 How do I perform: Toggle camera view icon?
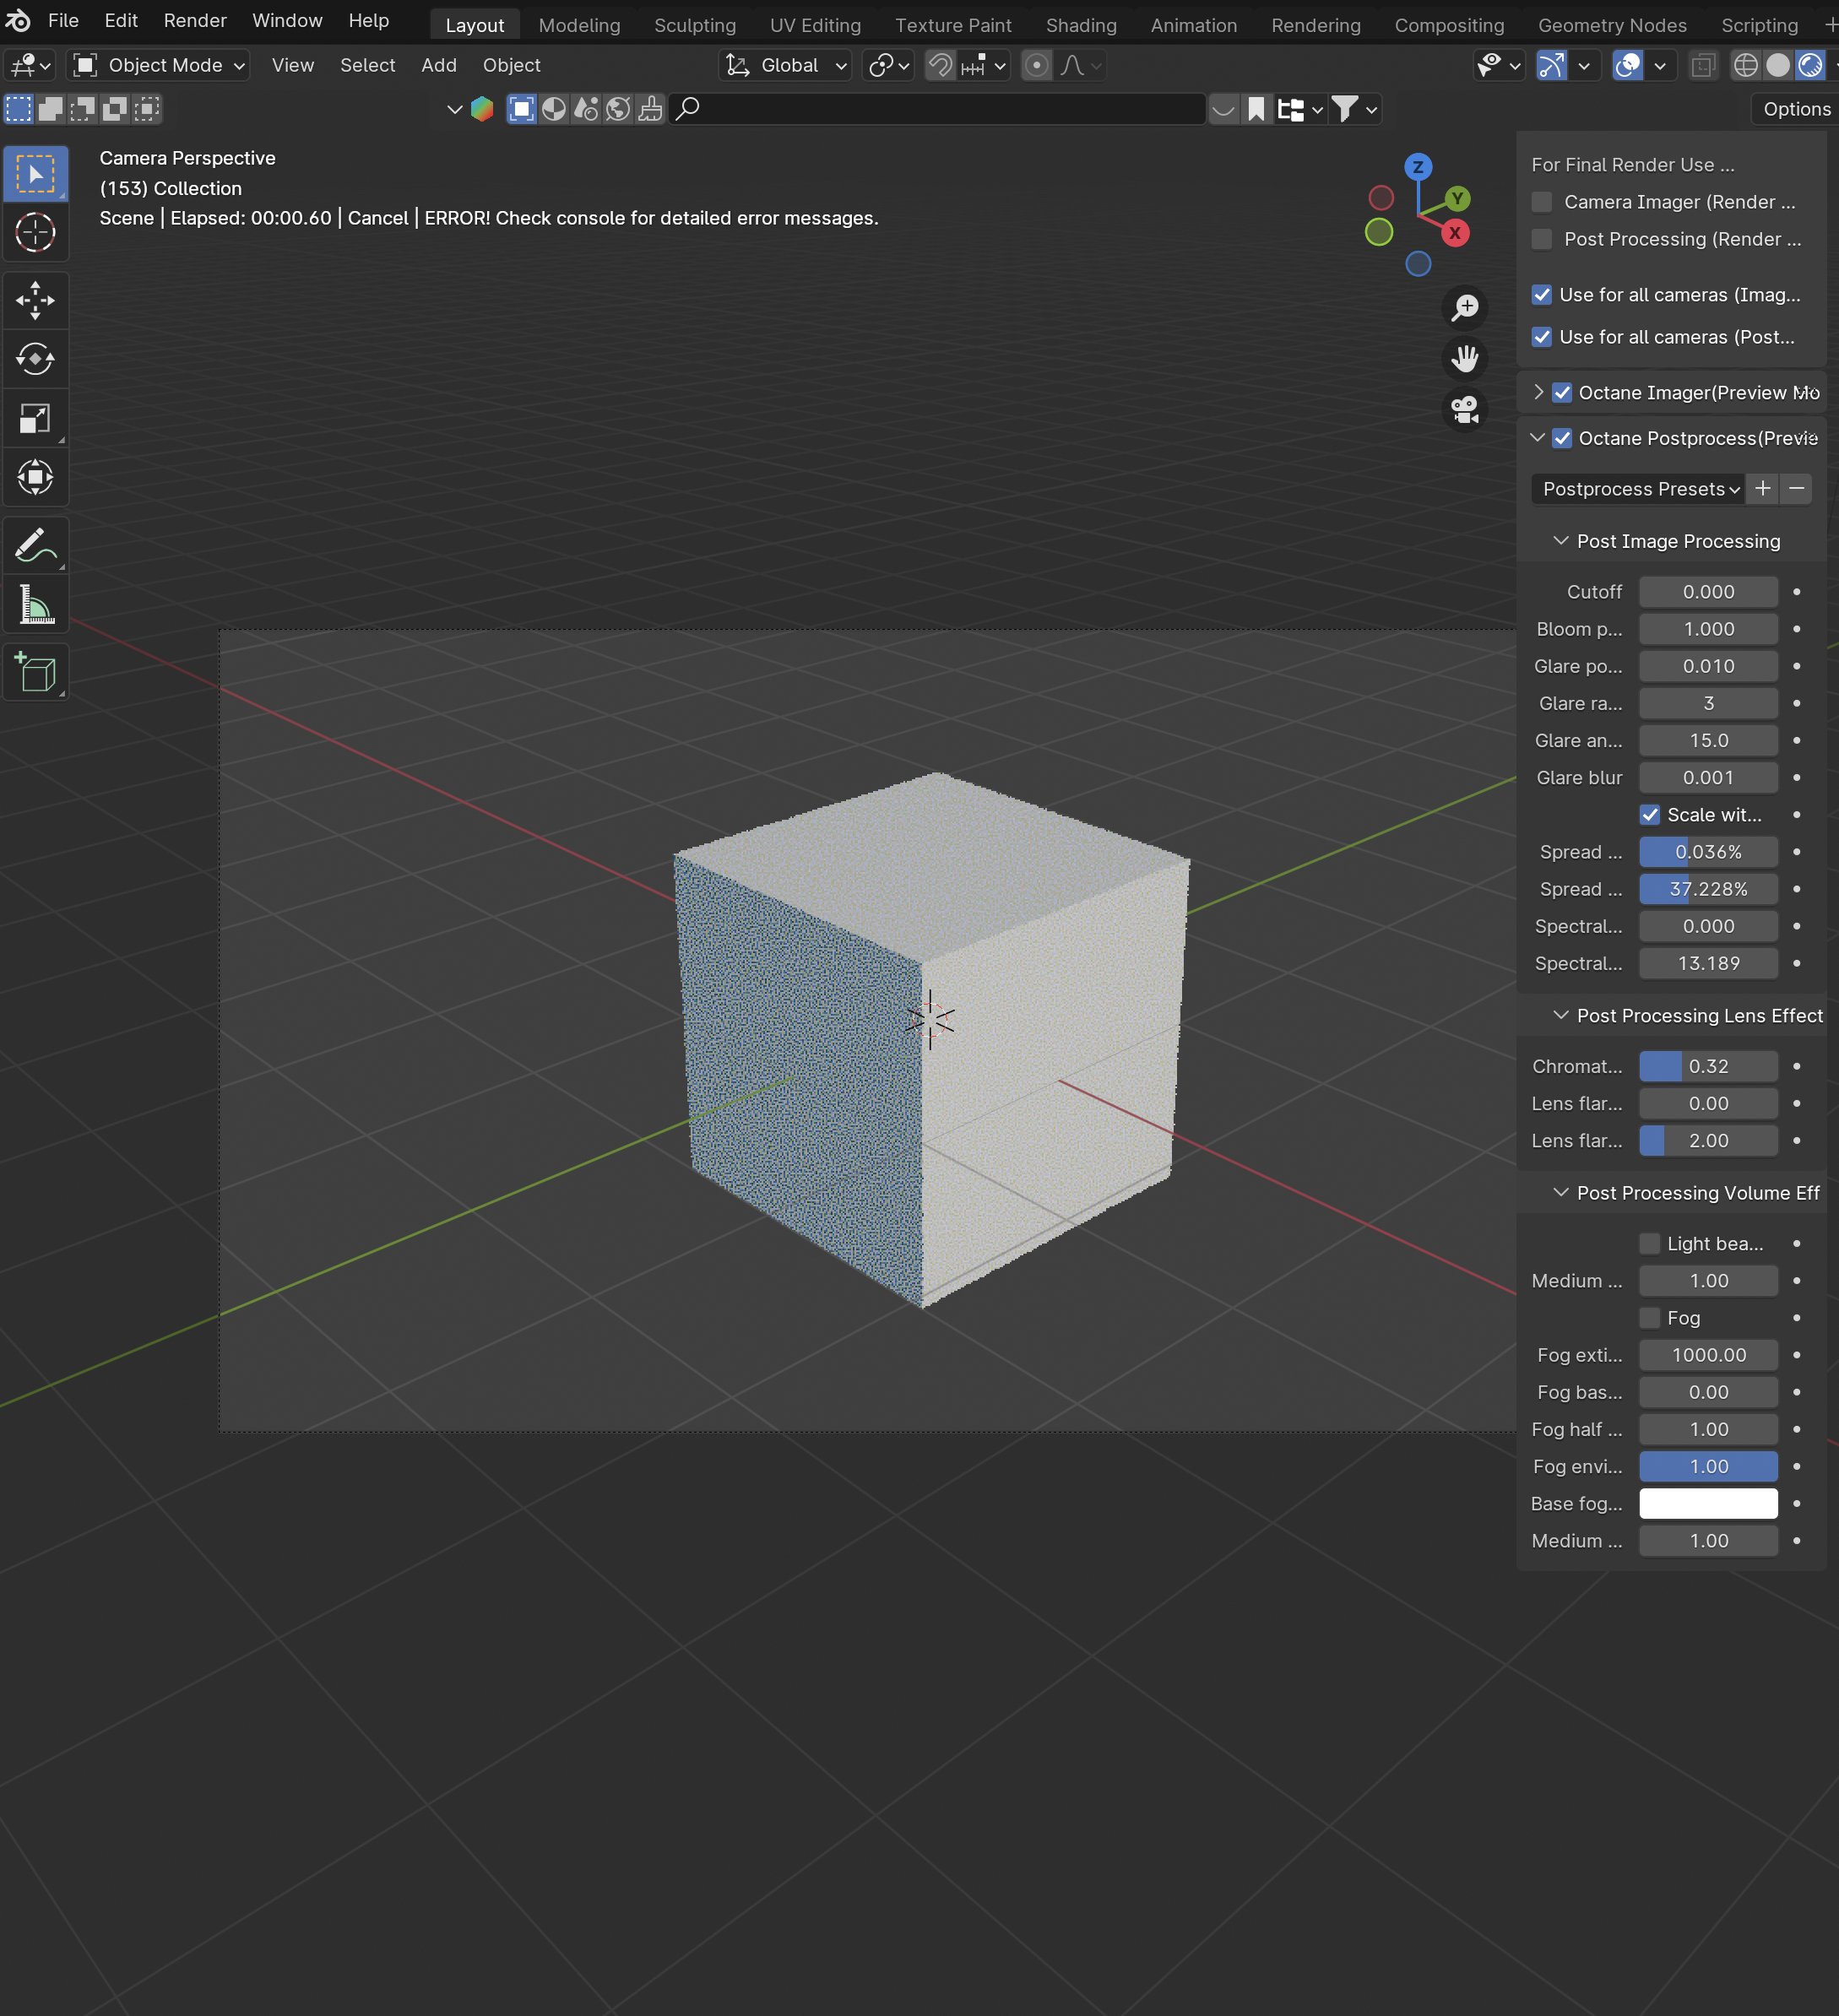click(x=1465, y=409)
